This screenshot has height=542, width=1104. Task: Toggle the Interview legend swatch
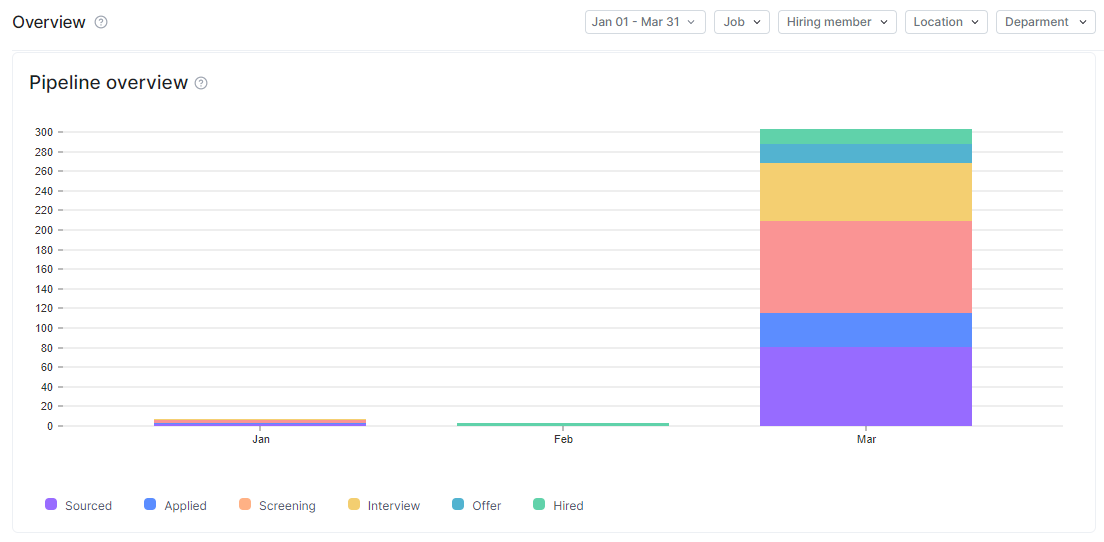[x=353, y=505]
